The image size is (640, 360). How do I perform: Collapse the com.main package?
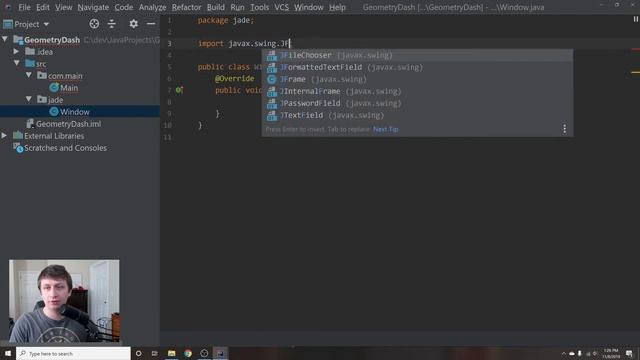click(29, 76)
